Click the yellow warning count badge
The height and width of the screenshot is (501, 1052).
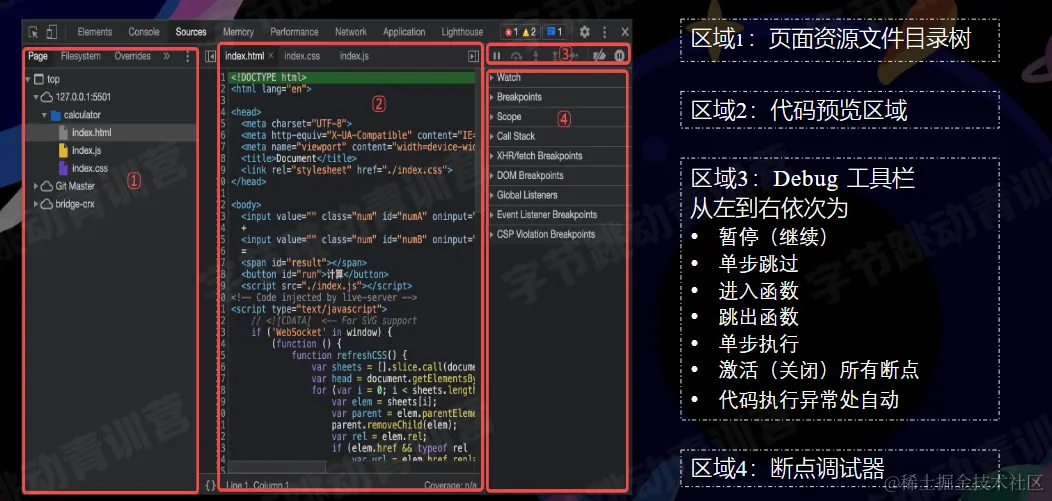pyautogui.click(x=529, y=32)
